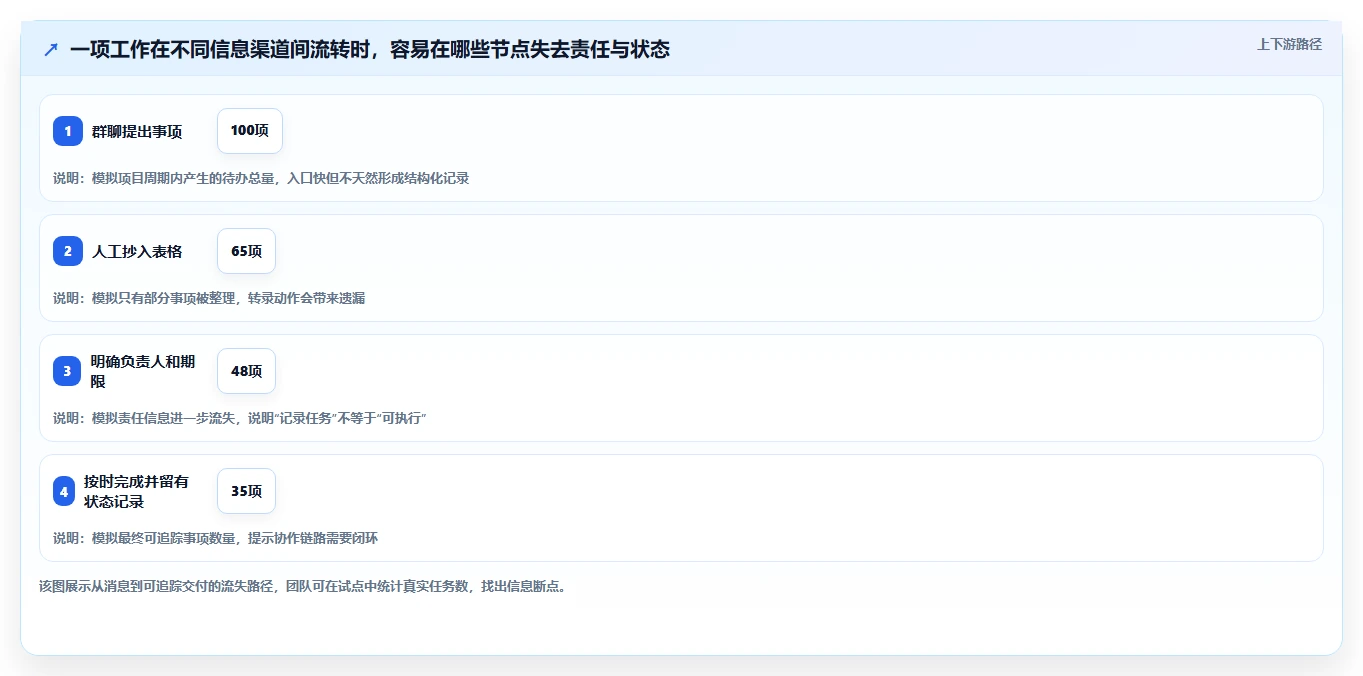1363x676 pixels.
Task: Click the footer note 该图展示从消息到可追踪交付
Action: (x=304, y=586)
